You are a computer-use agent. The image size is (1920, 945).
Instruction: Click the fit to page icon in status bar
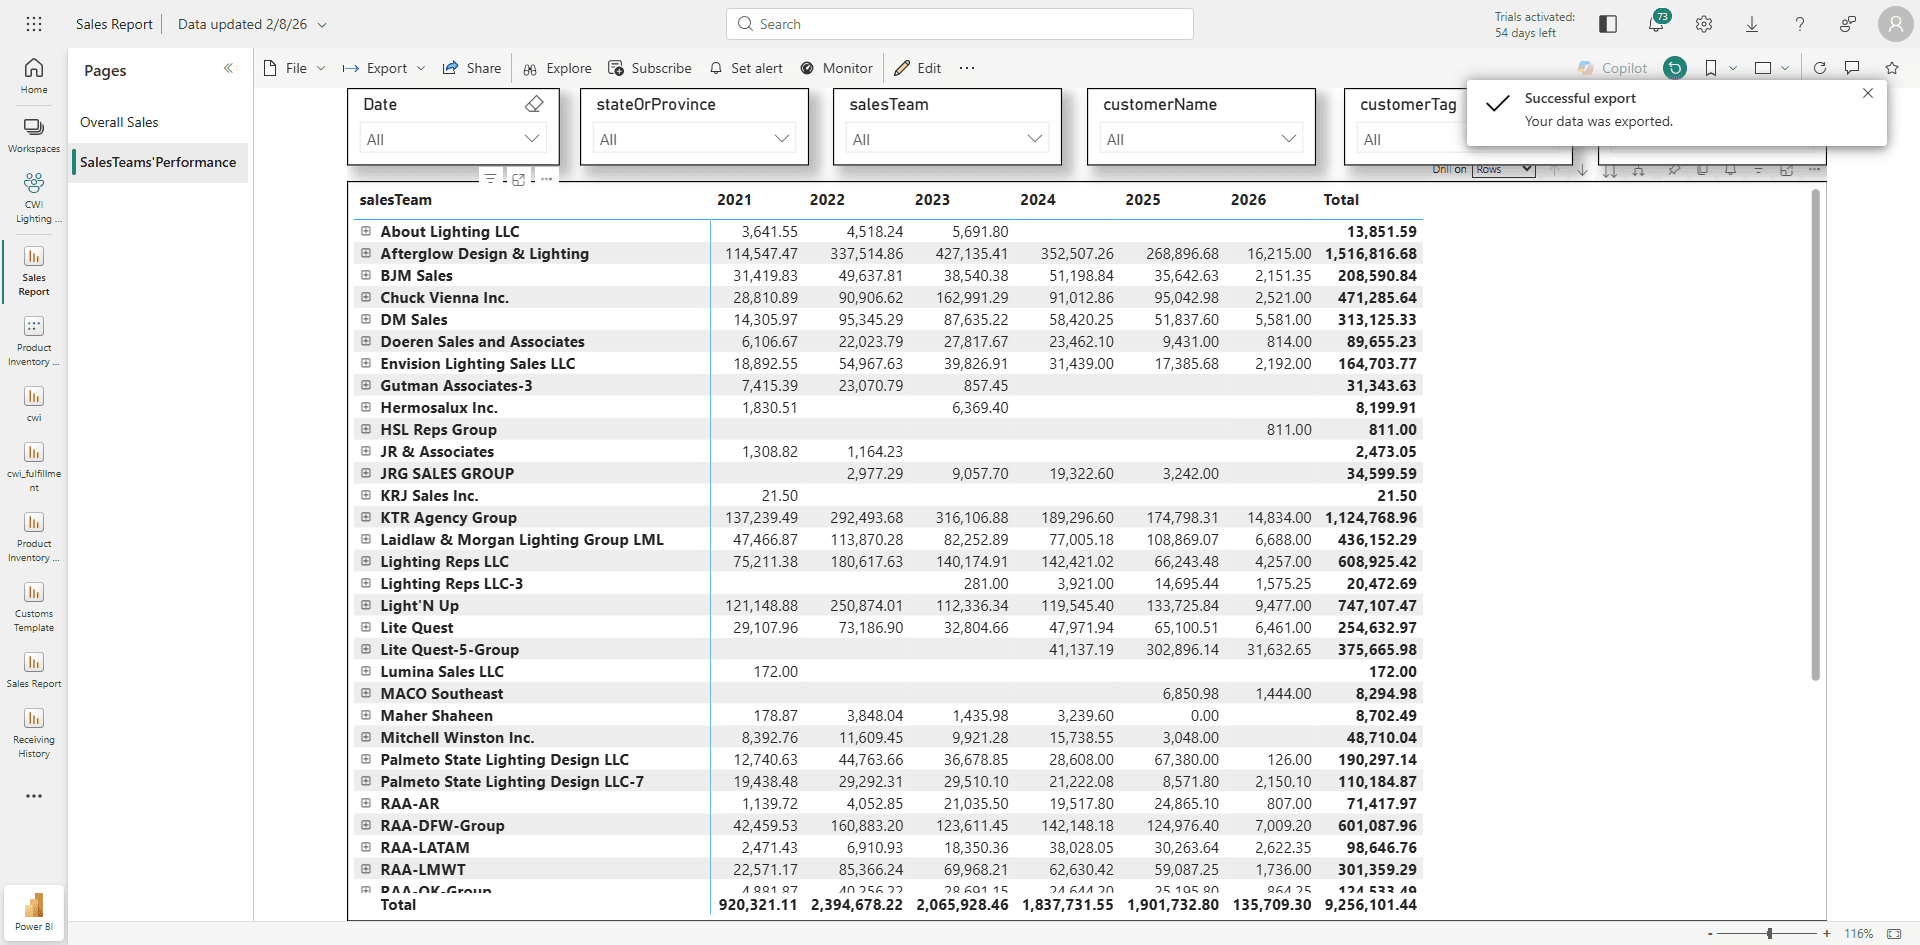pyautogui.click(x=1894, y=933)
